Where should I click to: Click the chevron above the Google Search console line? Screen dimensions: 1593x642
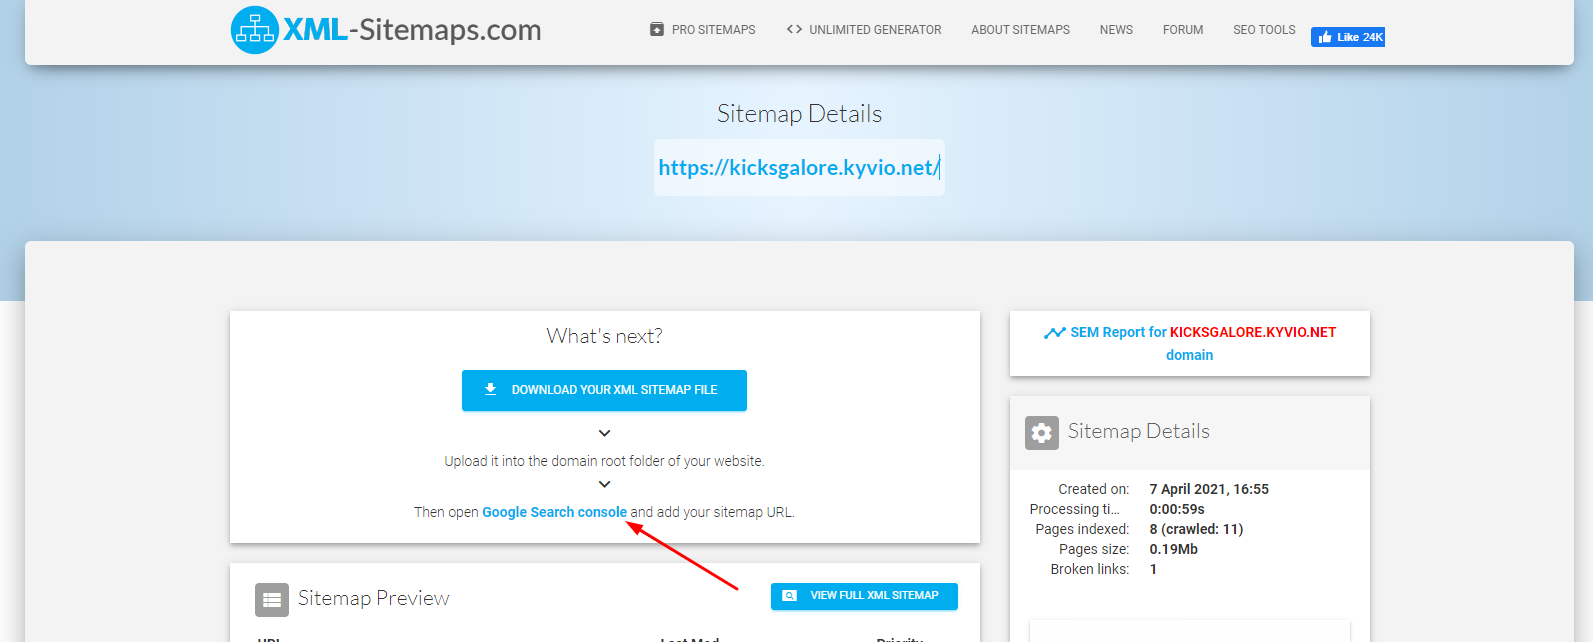coord(604,484)
